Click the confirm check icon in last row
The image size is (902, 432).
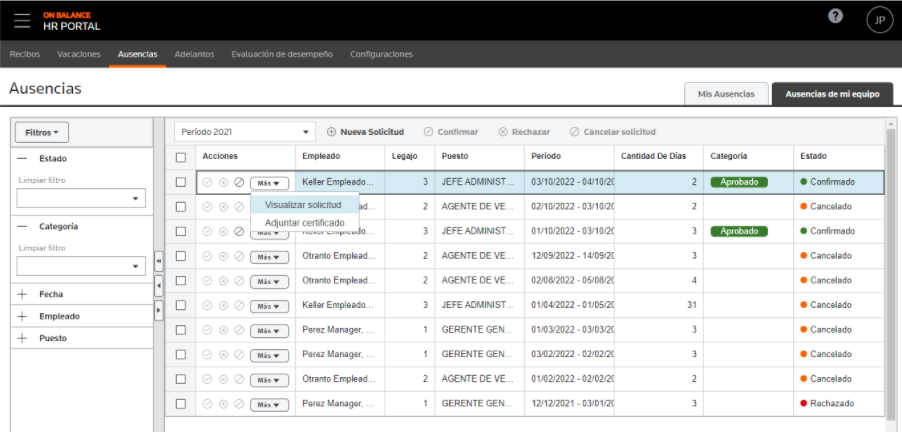(x=207, y=404)
